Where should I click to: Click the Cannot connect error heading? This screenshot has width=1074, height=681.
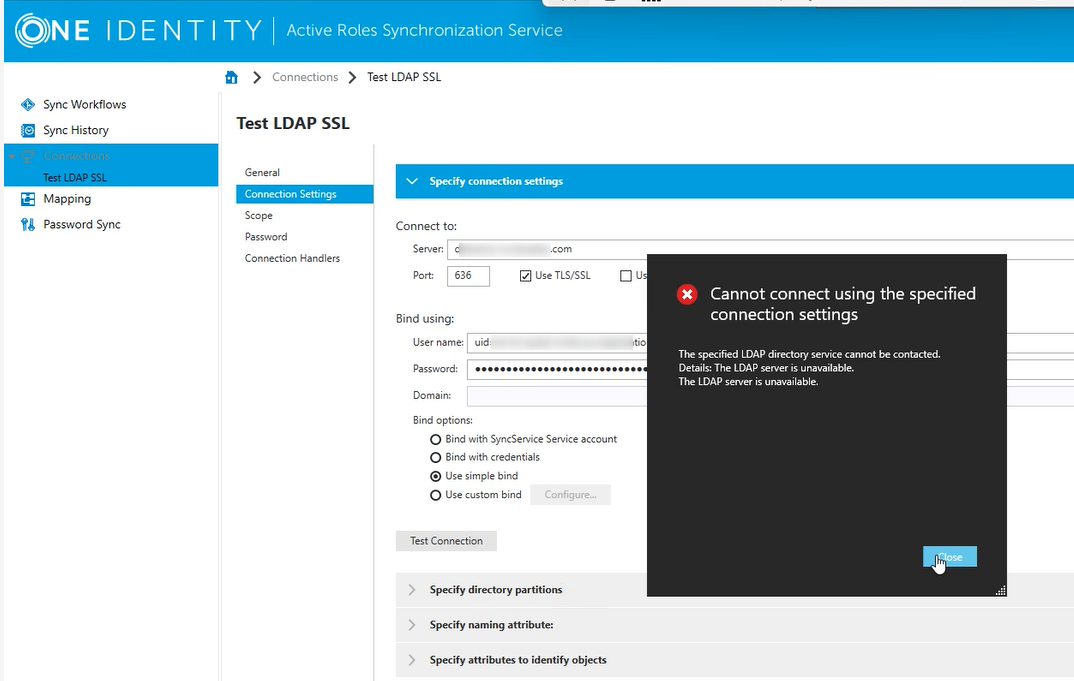(843, 304)
